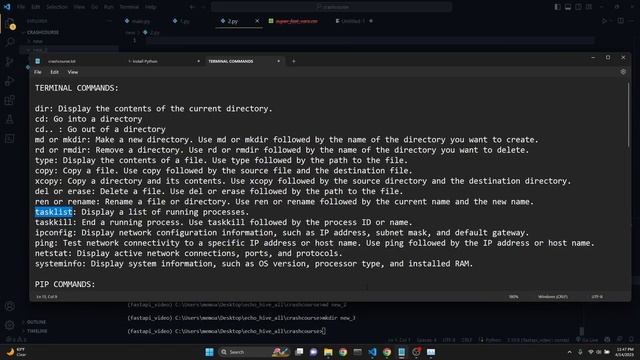Close the TERMINAL COMMANDS Notepad tab

[x=278, y=61]
